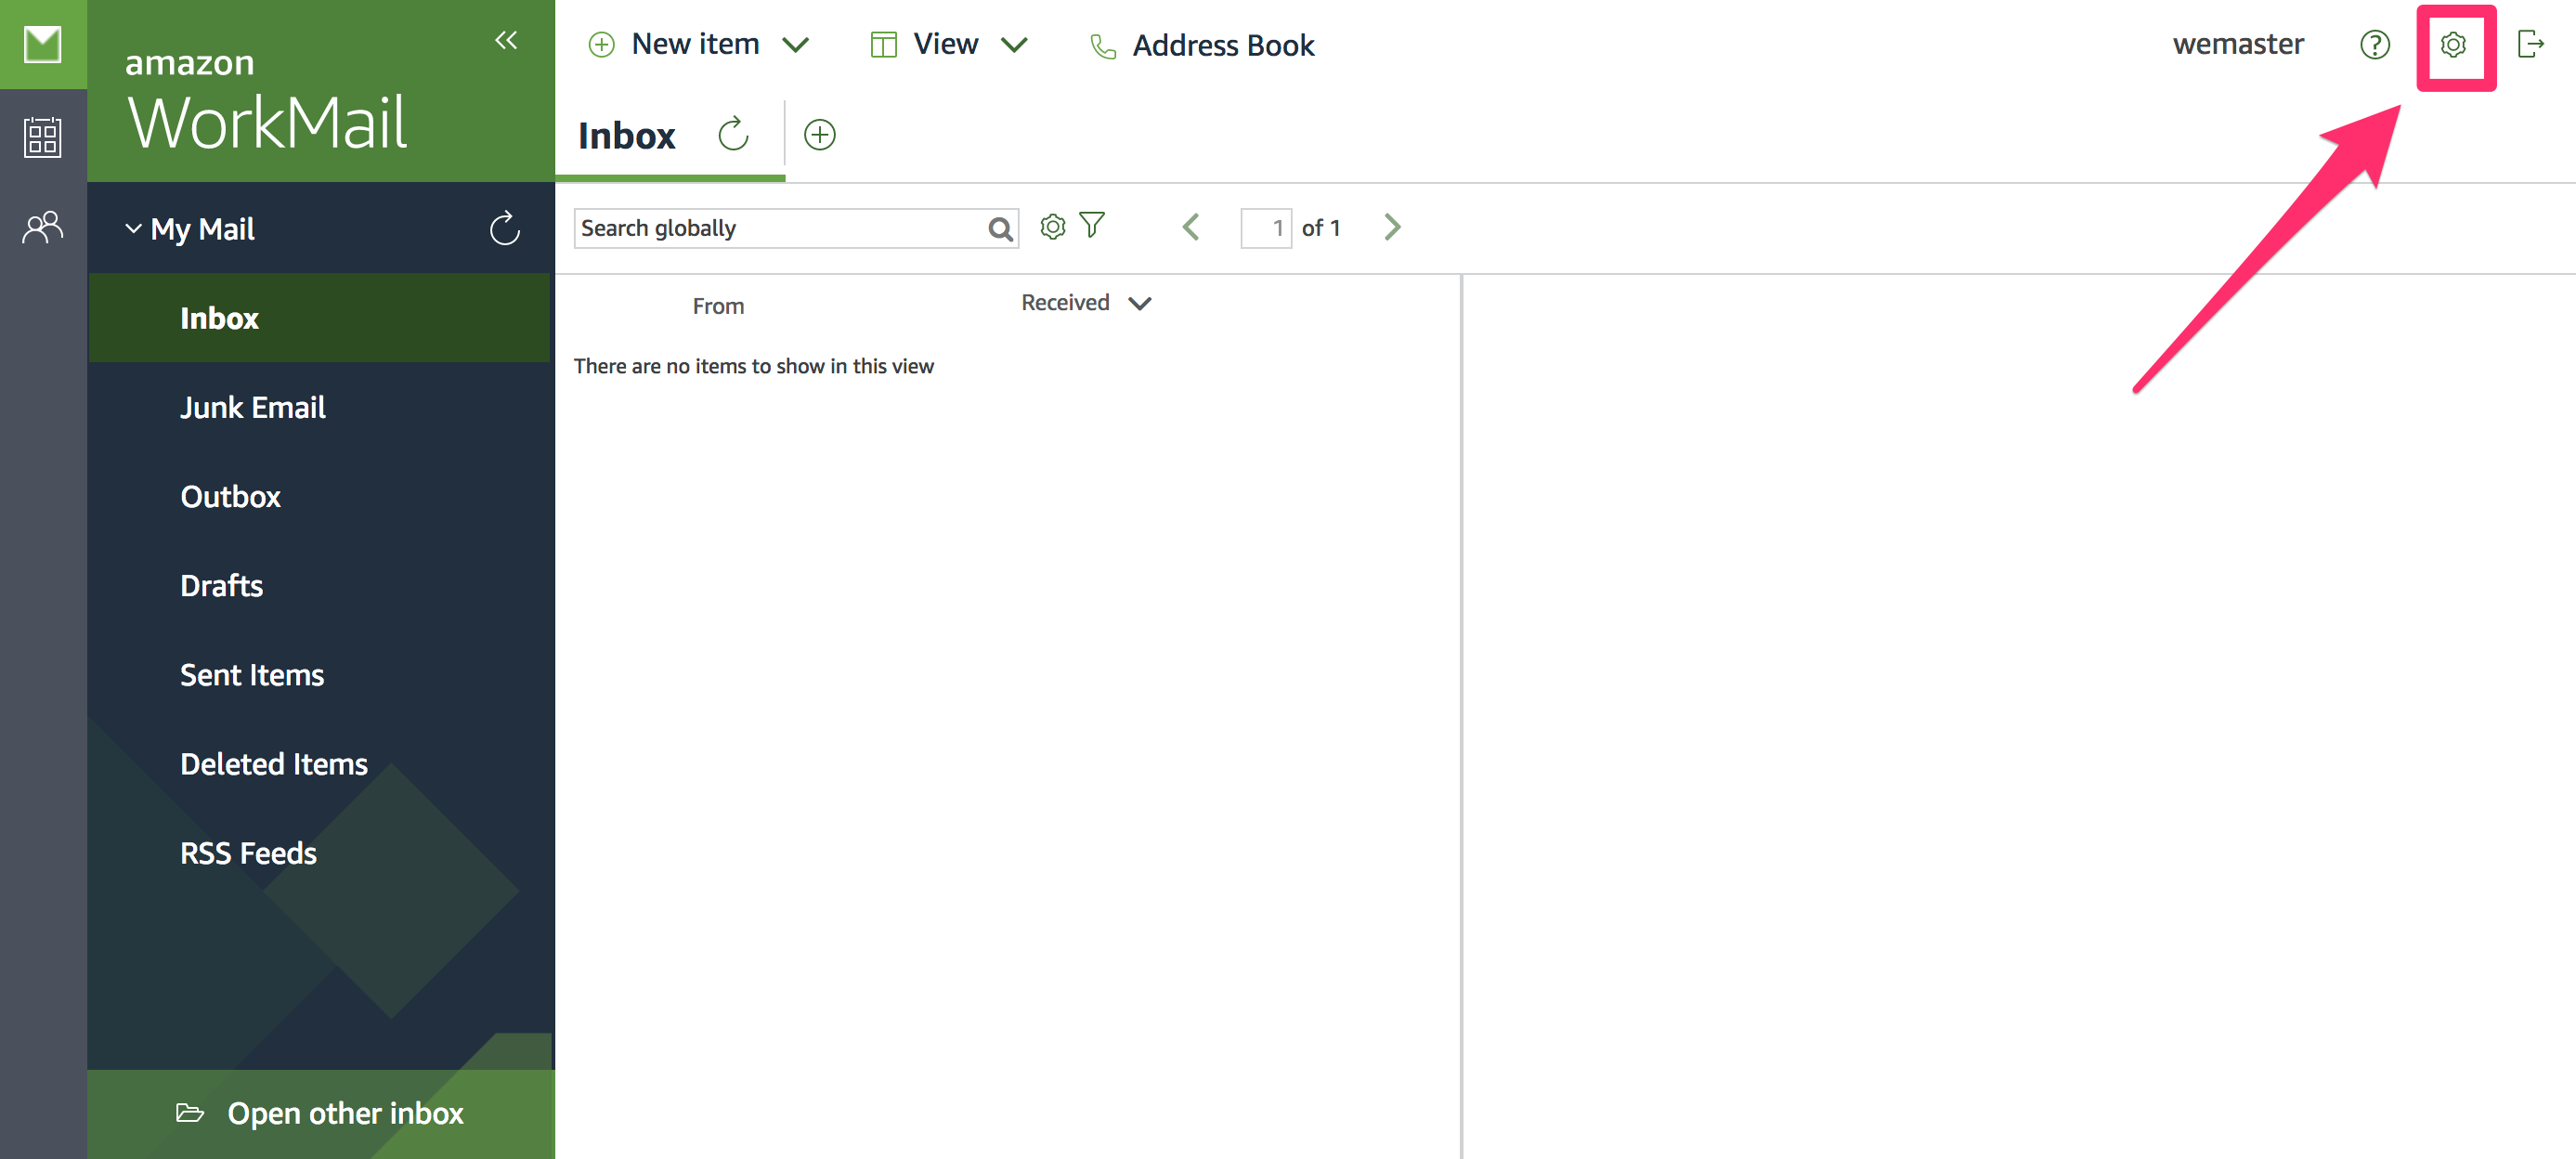Viewport: 2576px width, 1159px height.
Task: Open the calendar view in the sidebar
Action: 43,137
